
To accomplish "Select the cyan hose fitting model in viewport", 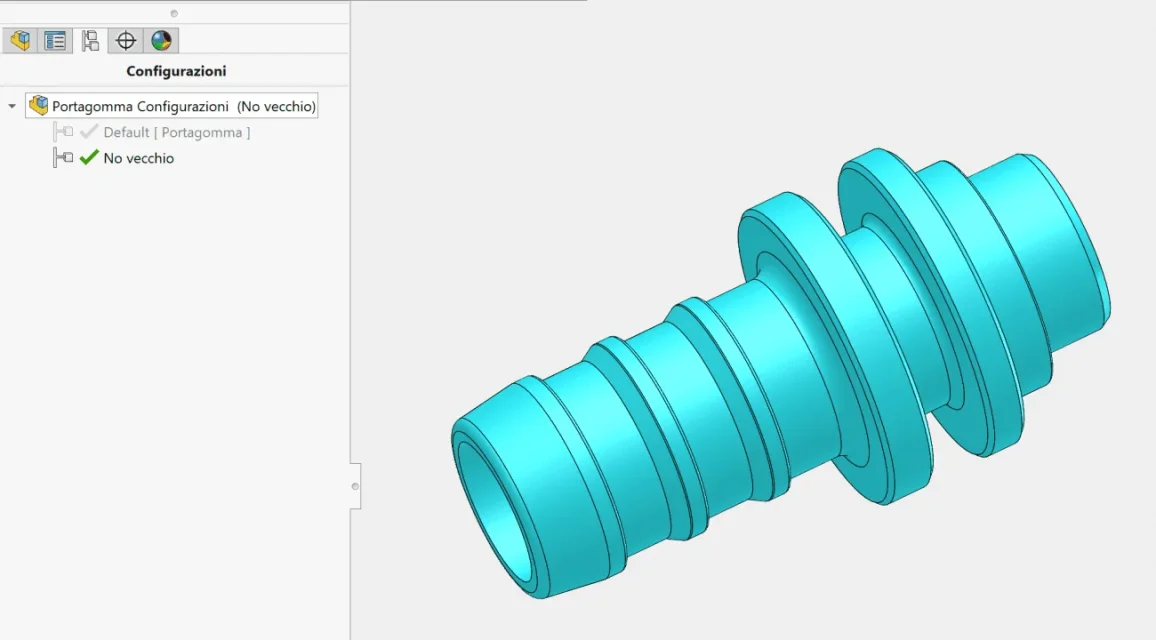I will (x=781, y=372).
